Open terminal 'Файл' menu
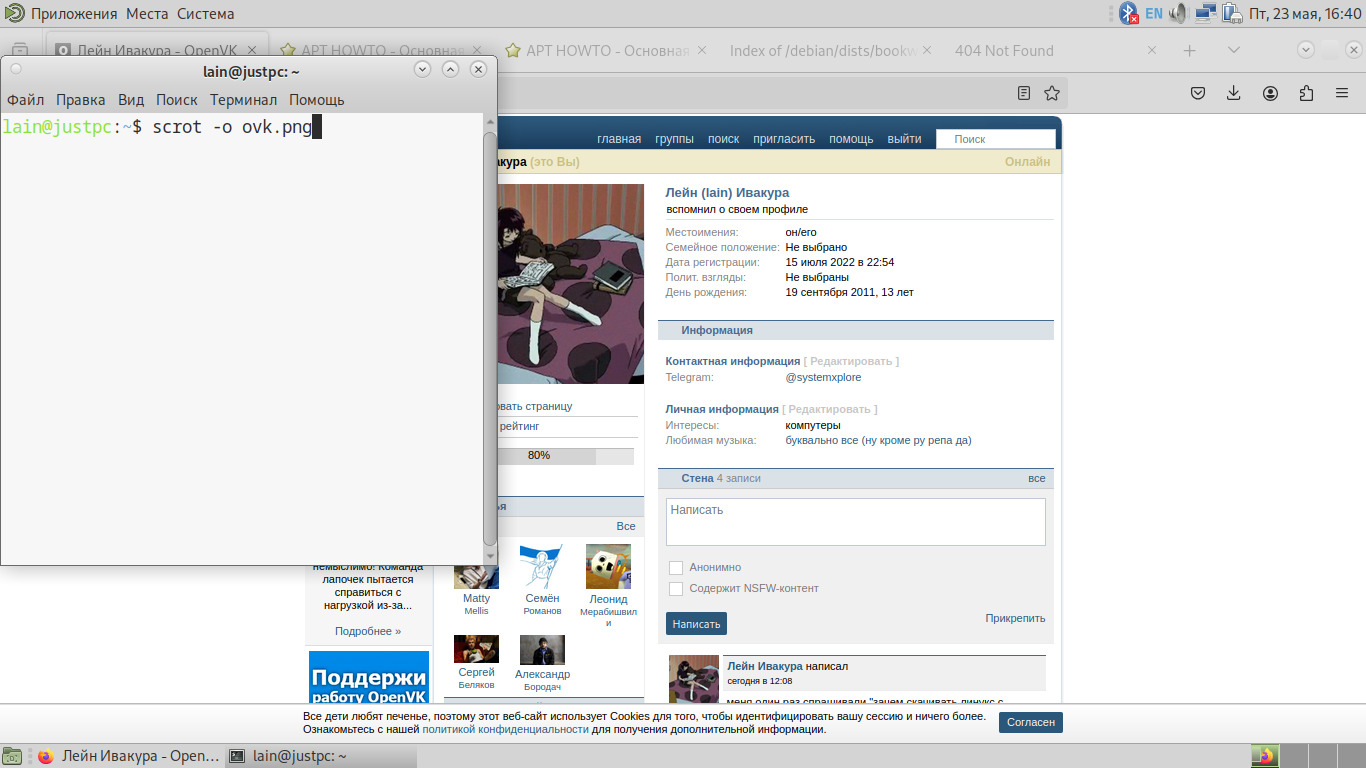Screen dimensions: 1366x768 coord(25,100)
